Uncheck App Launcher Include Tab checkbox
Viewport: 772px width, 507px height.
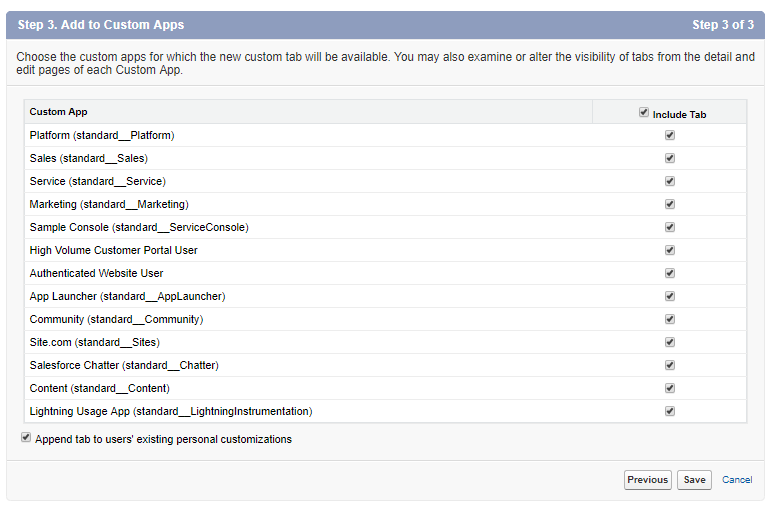(x=670, y=296)
